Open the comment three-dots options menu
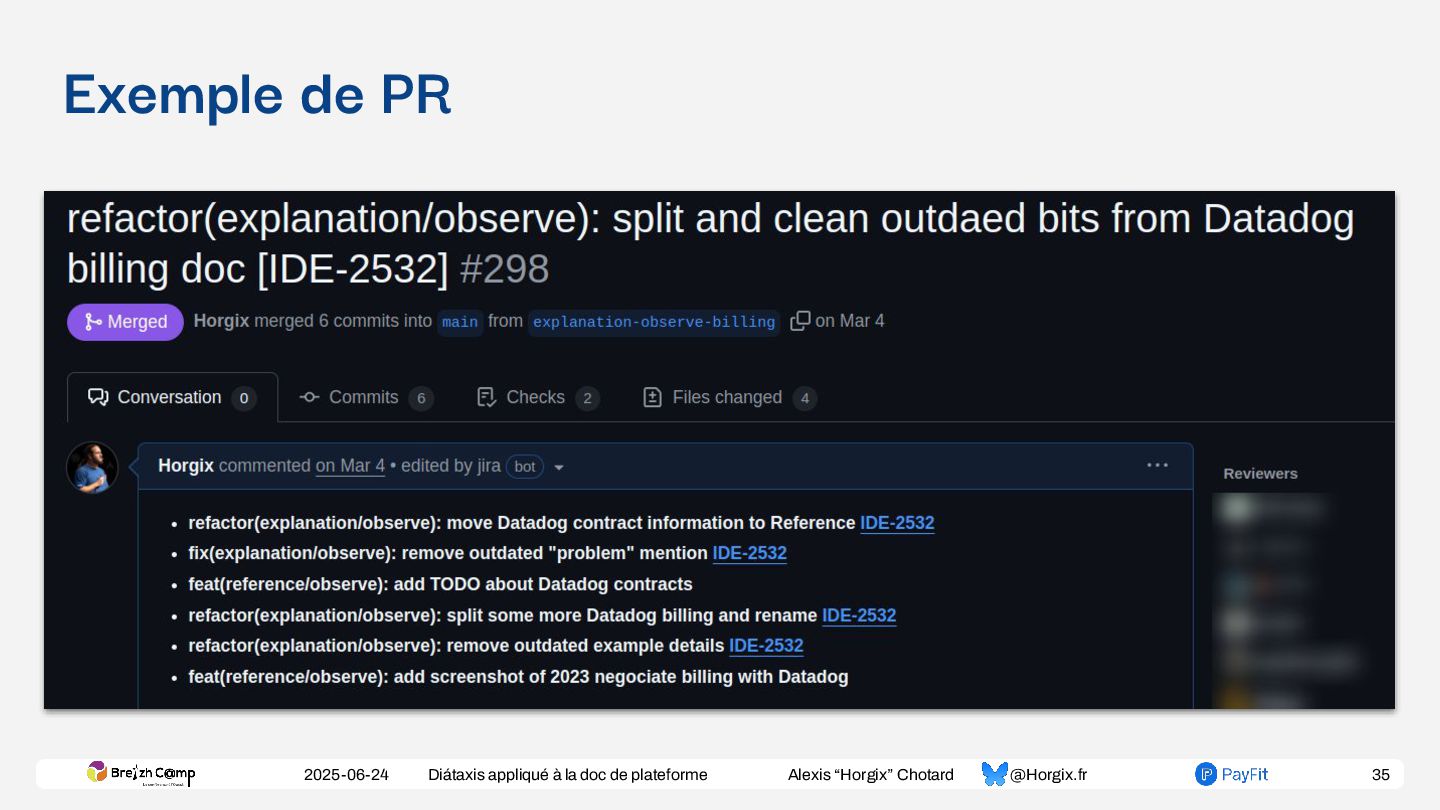 [x=1157, y=465]
